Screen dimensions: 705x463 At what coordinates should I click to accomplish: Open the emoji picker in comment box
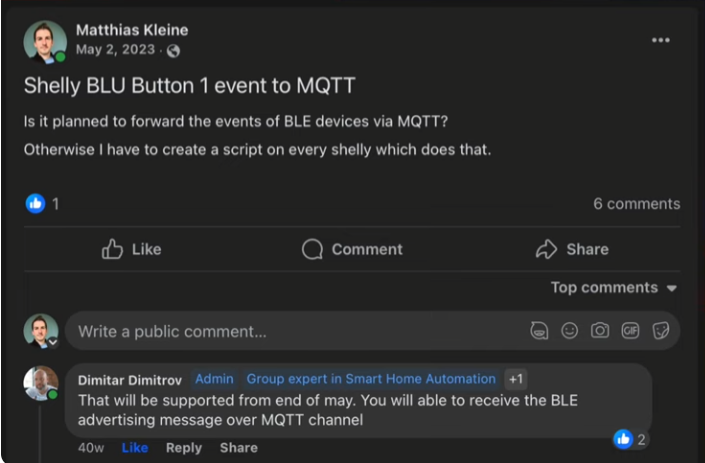[x=569, y=331]
